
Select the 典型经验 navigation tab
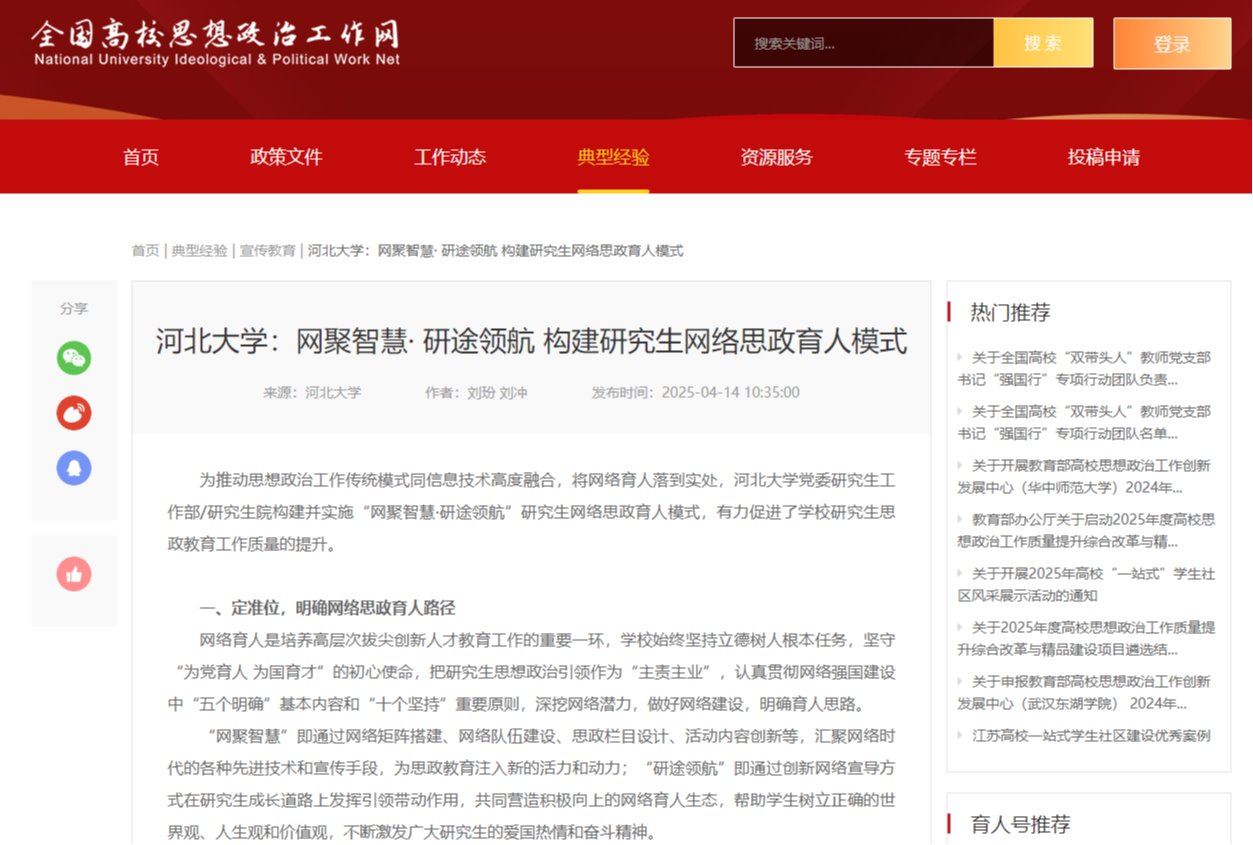[613, 157]
